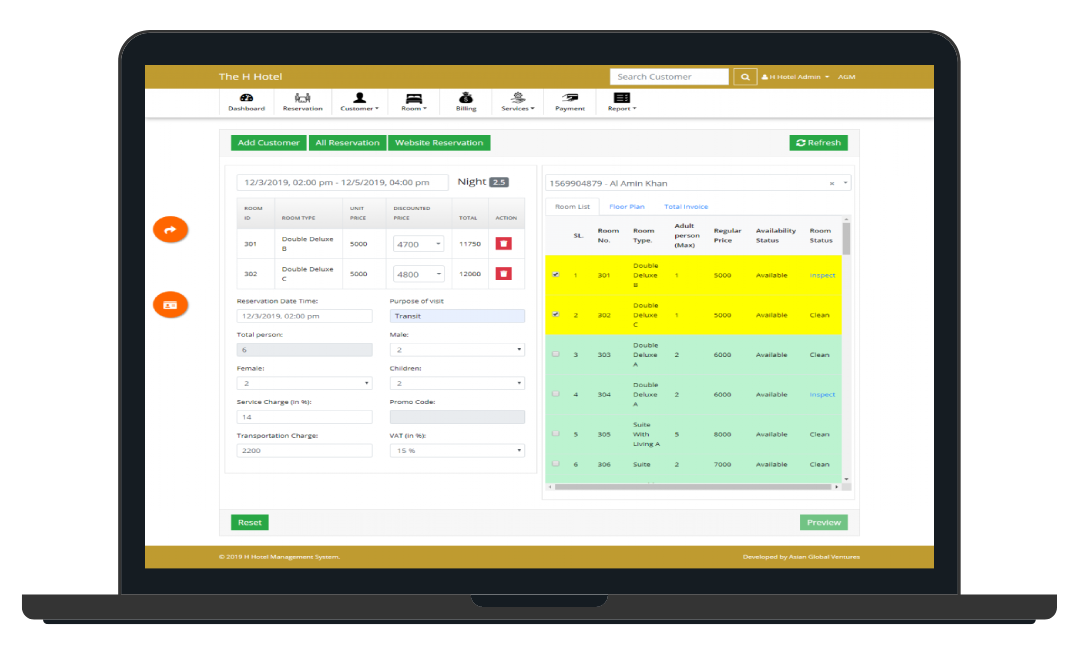
Task: Click the Reservation Date Time field
Action: [304, 316]
